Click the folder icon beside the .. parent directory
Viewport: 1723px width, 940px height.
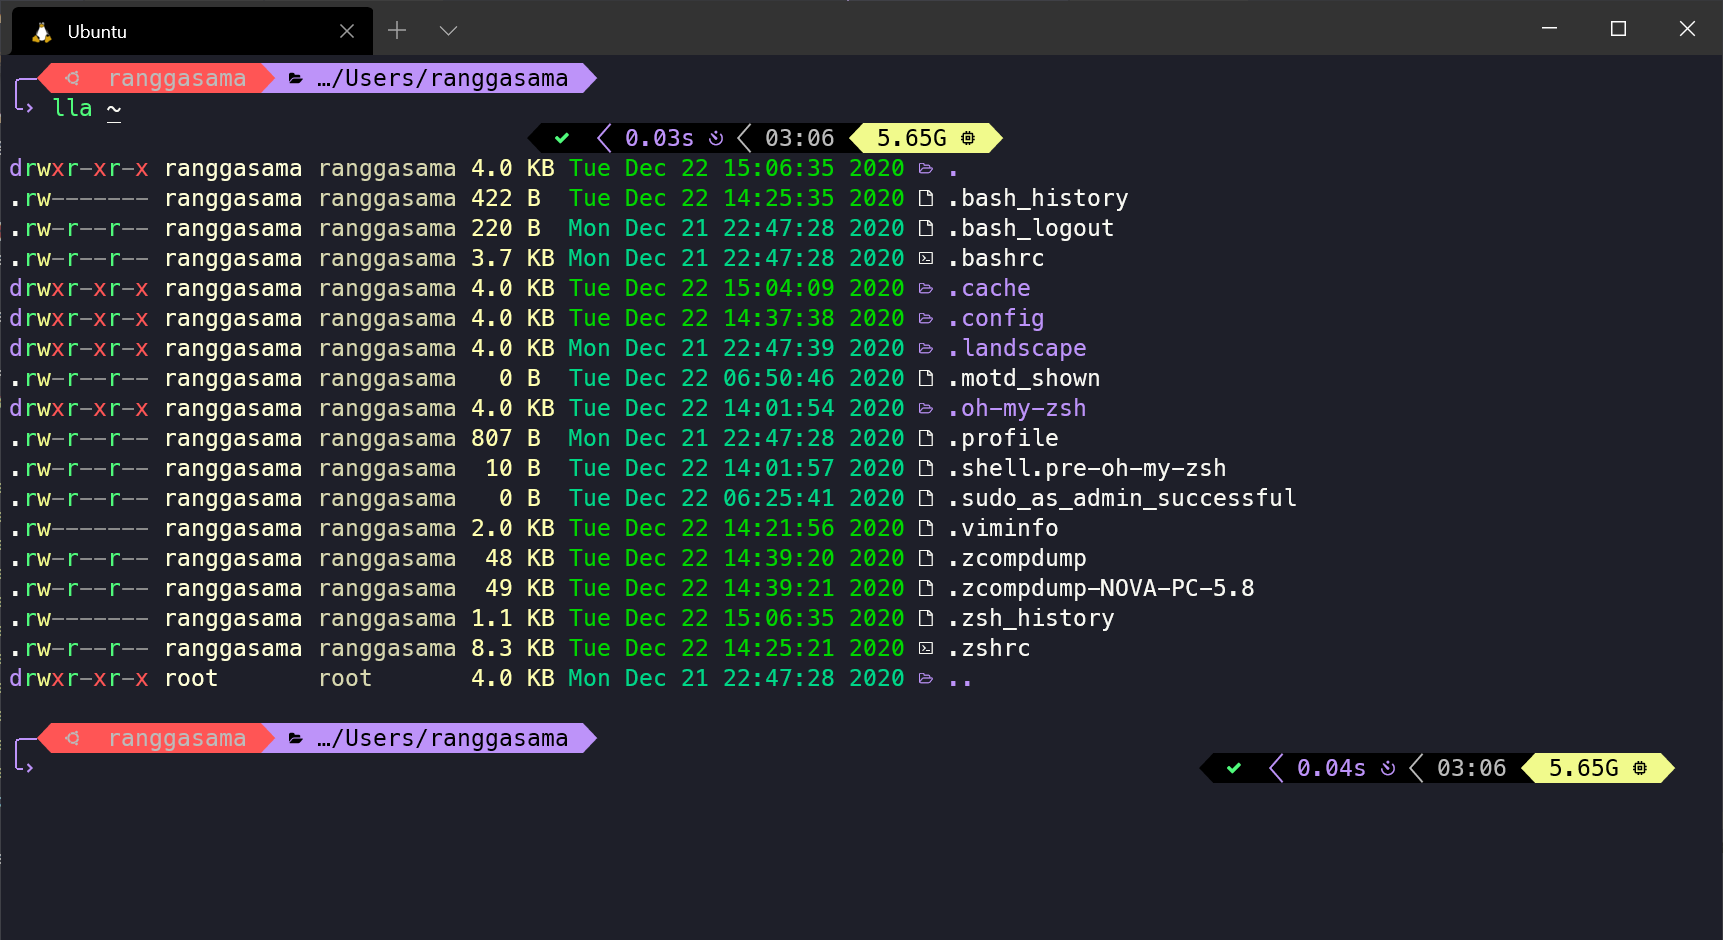[925, 678]
